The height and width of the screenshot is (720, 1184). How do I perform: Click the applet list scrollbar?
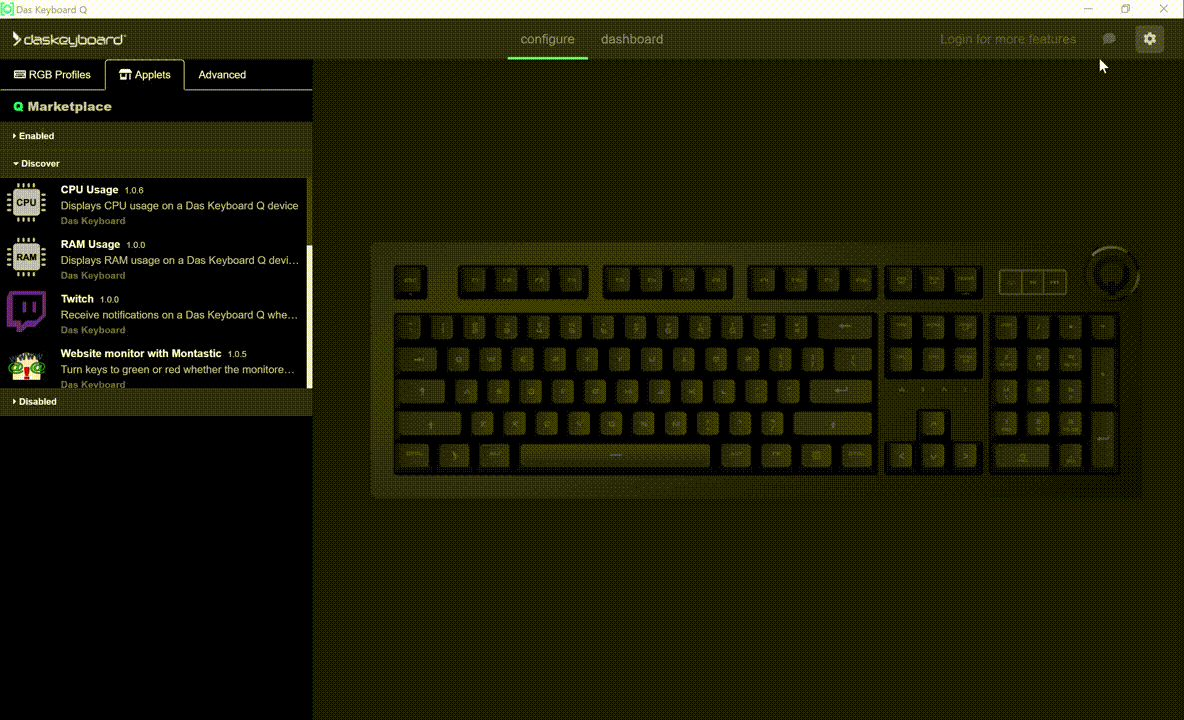click(309, 315)
